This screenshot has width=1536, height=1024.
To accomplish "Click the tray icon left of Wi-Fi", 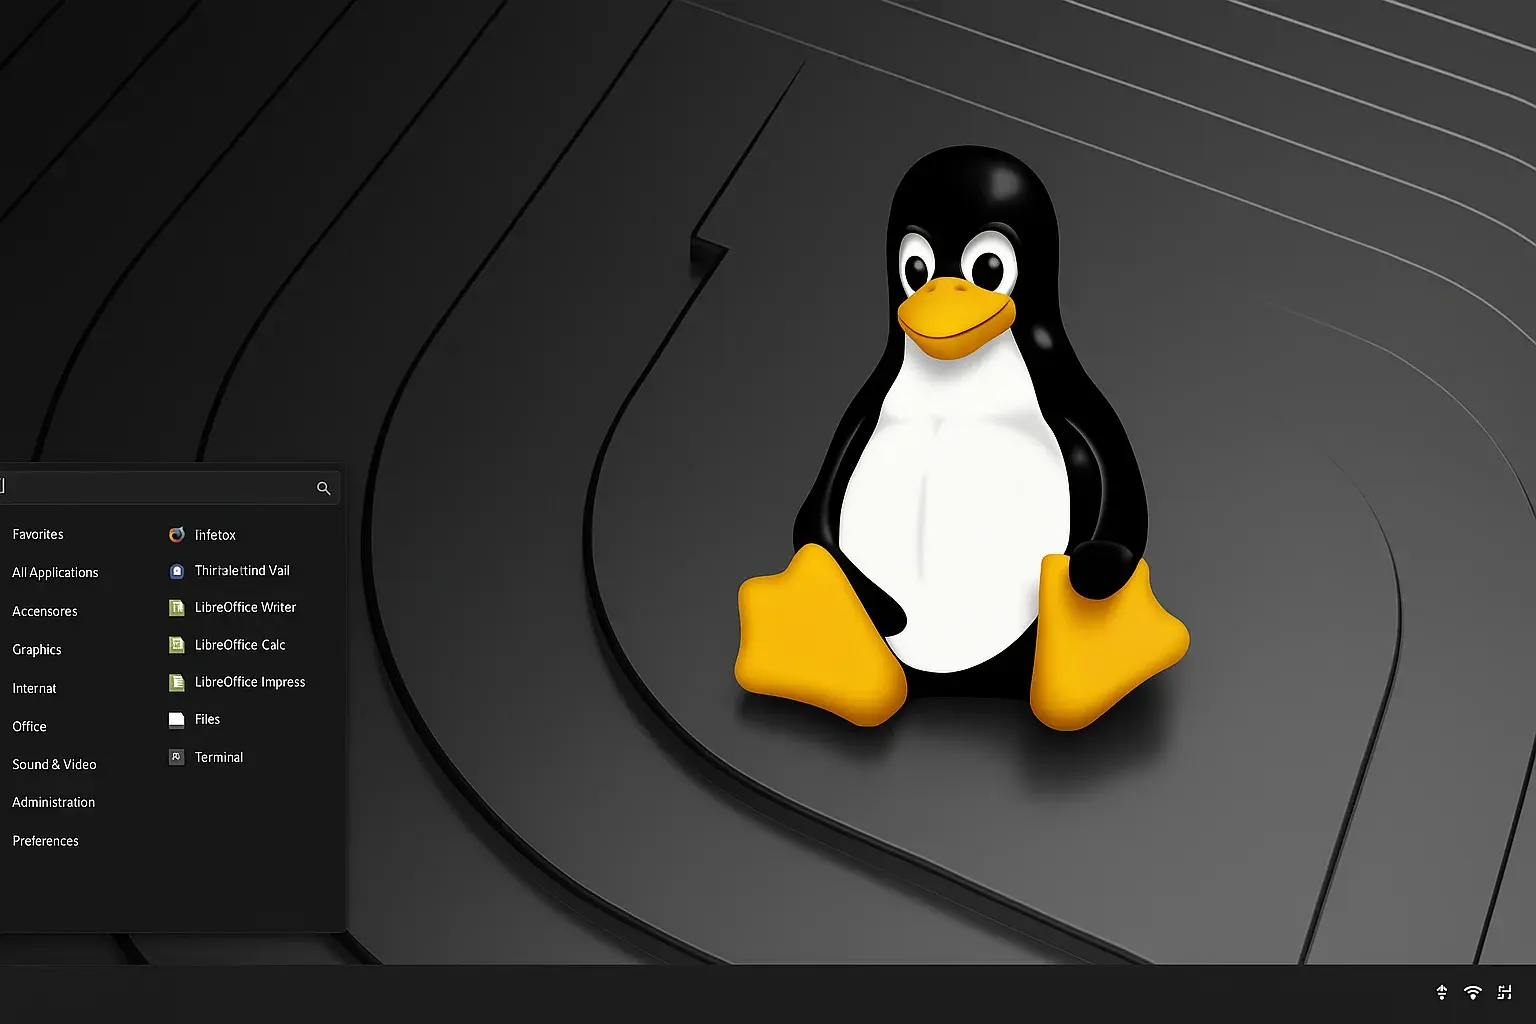I will point(1441,992).
